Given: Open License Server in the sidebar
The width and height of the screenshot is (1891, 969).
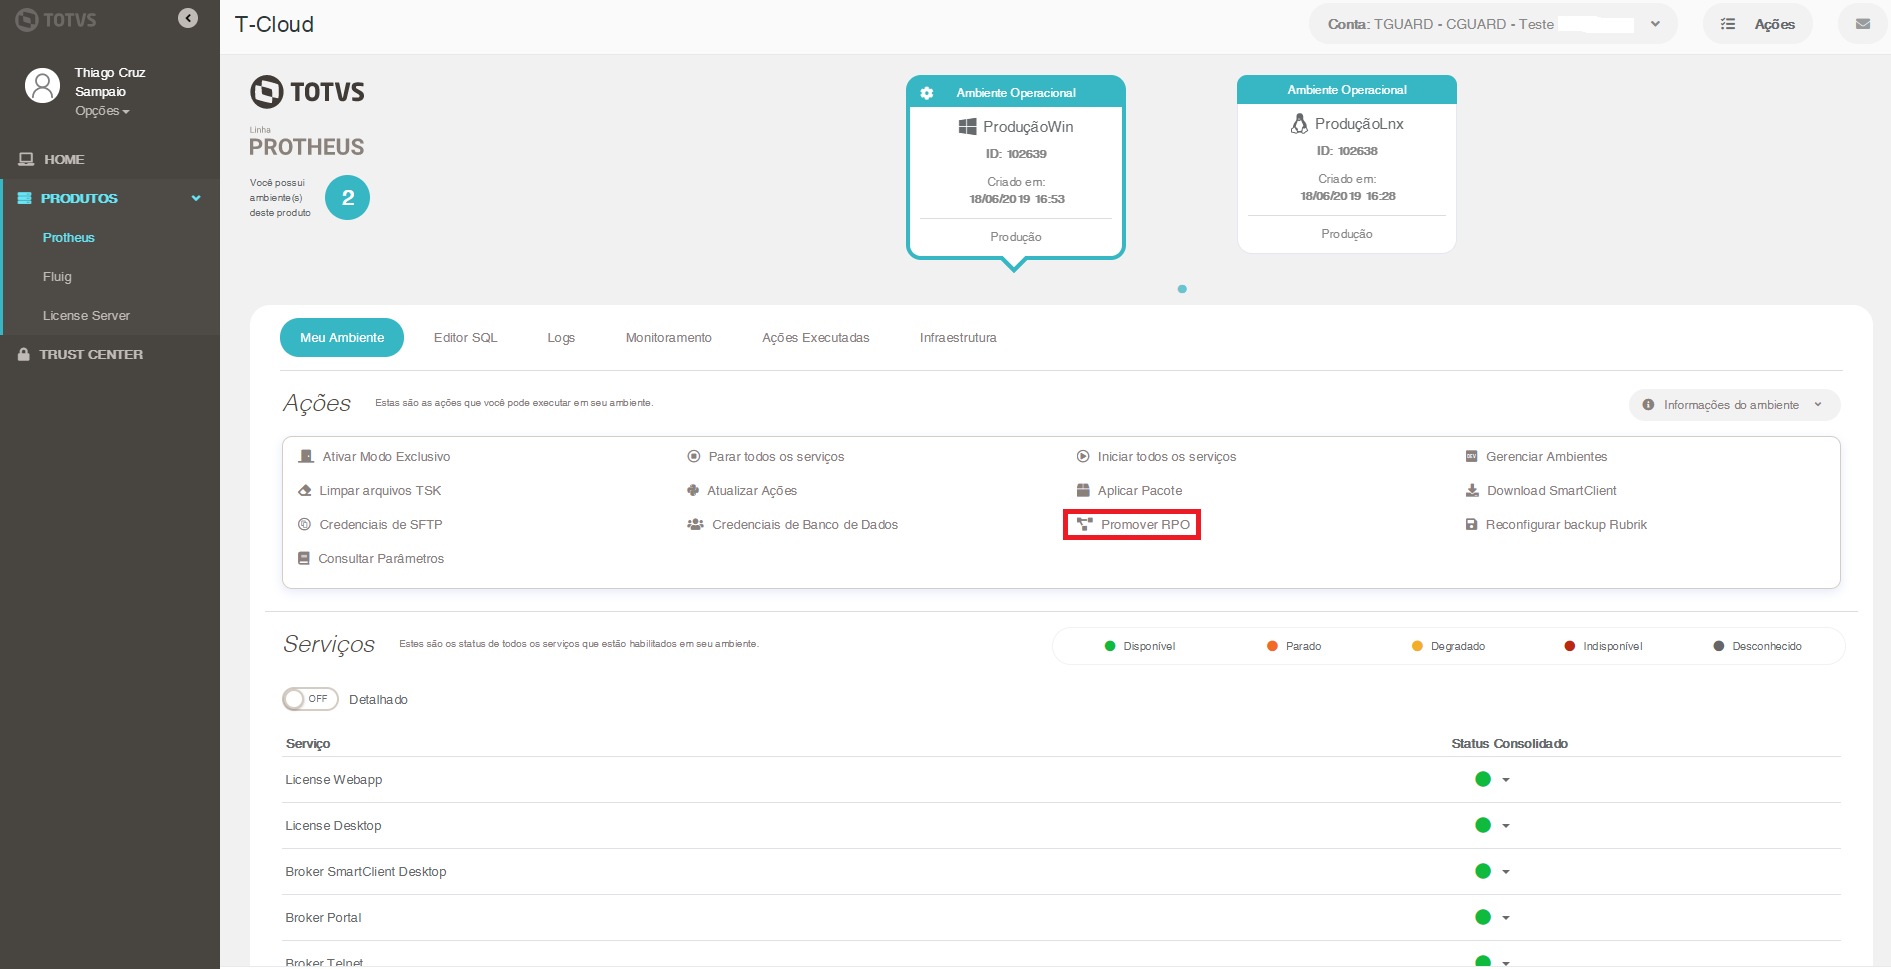Looking at the screenshot, I should (x=86, y=315).
